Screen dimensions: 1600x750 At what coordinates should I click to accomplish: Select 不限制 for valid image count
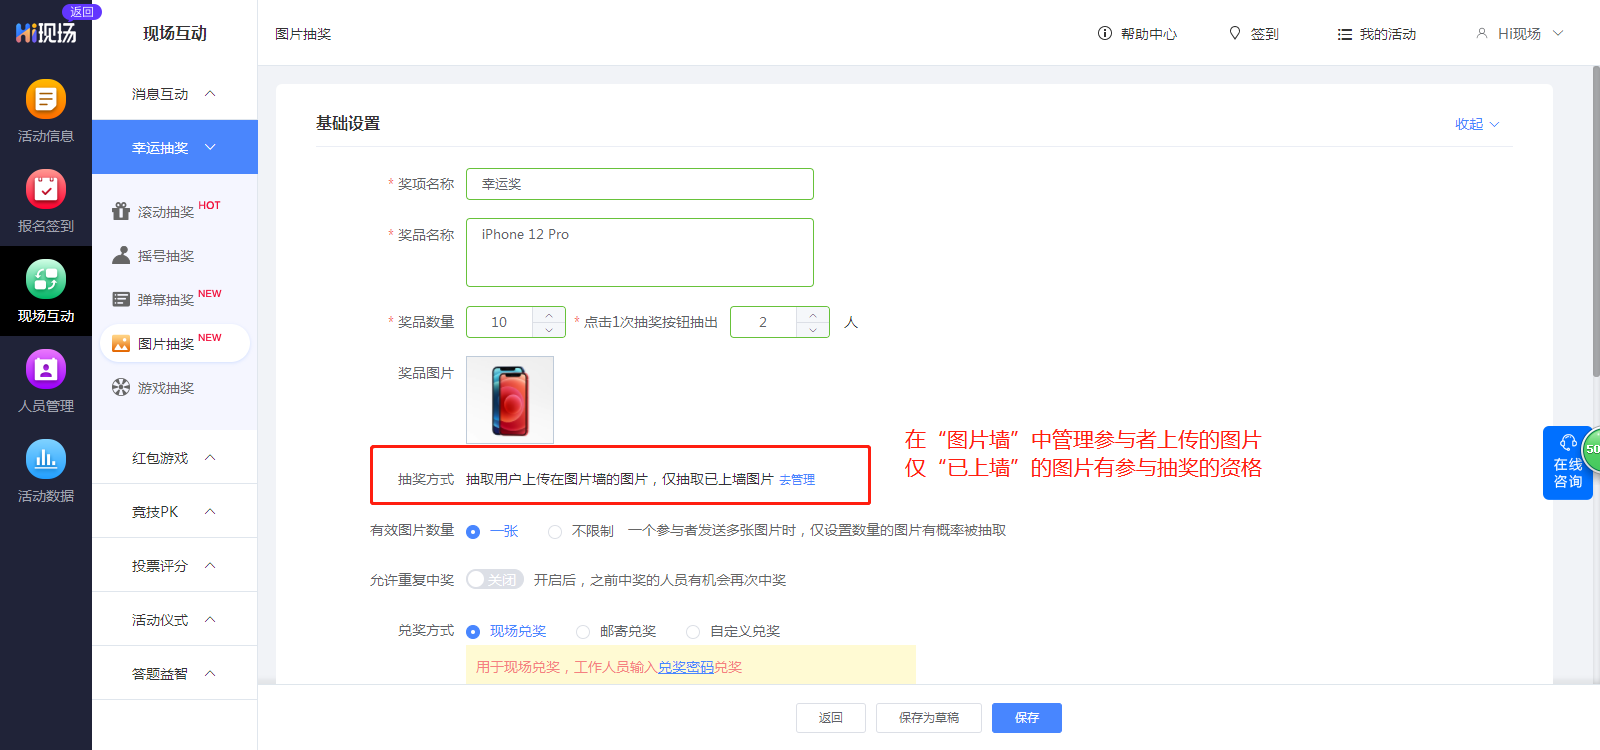(555, 532)
